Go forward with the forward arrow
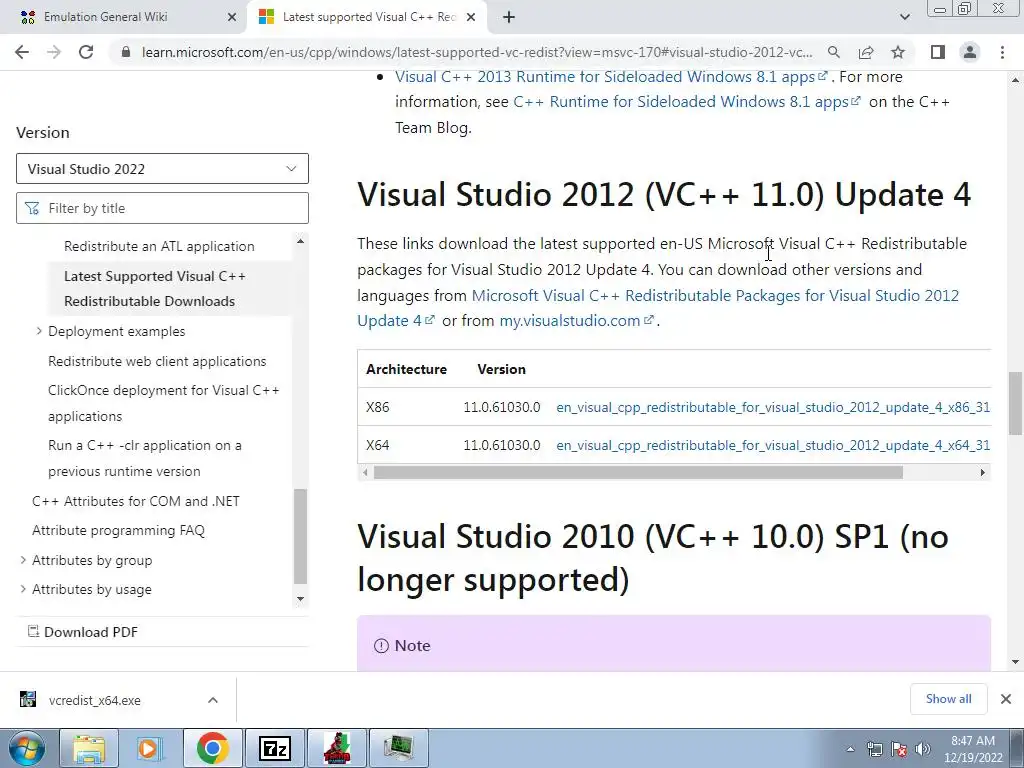 click(54, 52)
